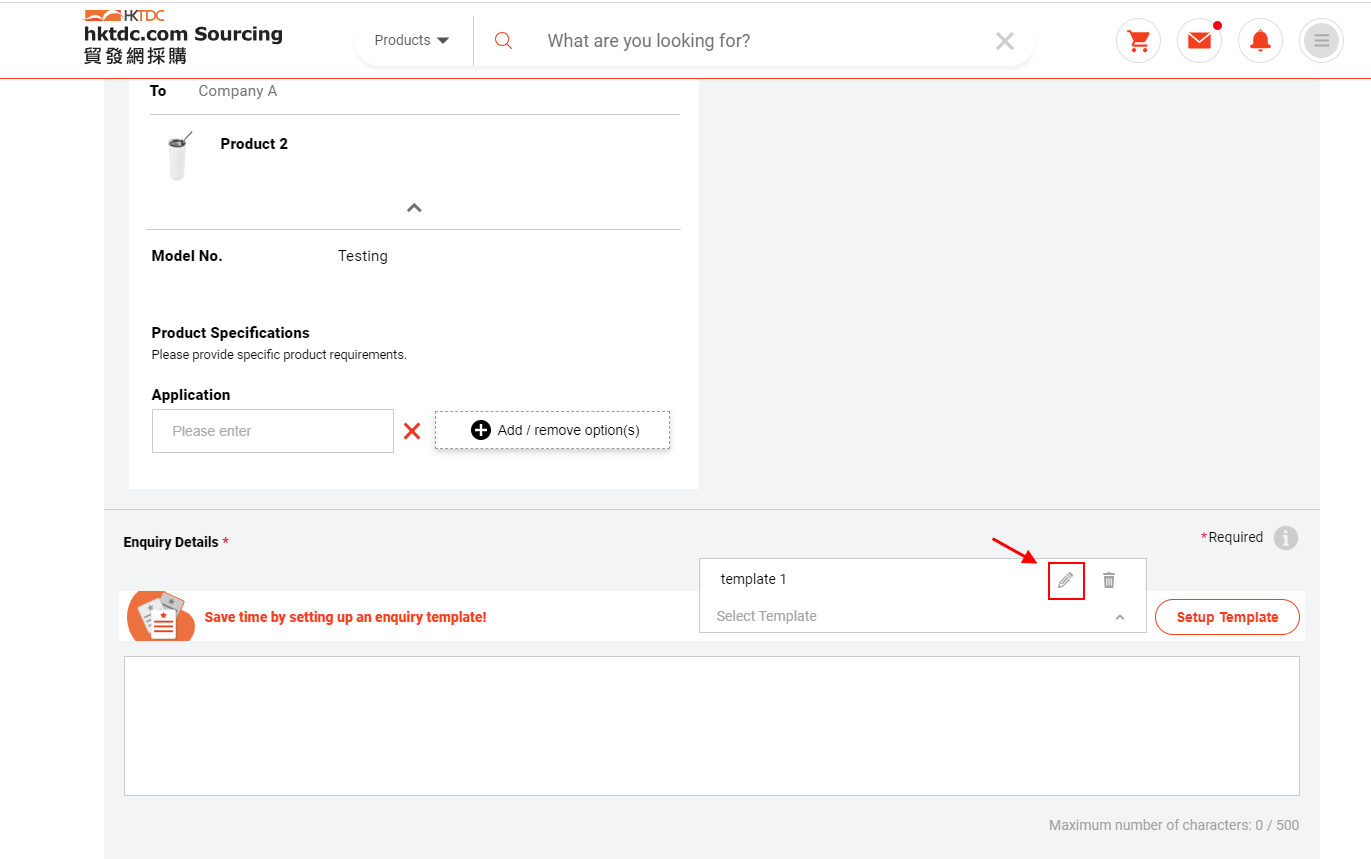1371x859 pixels.
Task: Click the Setup Template button
Action: (x=1227, y=617)
